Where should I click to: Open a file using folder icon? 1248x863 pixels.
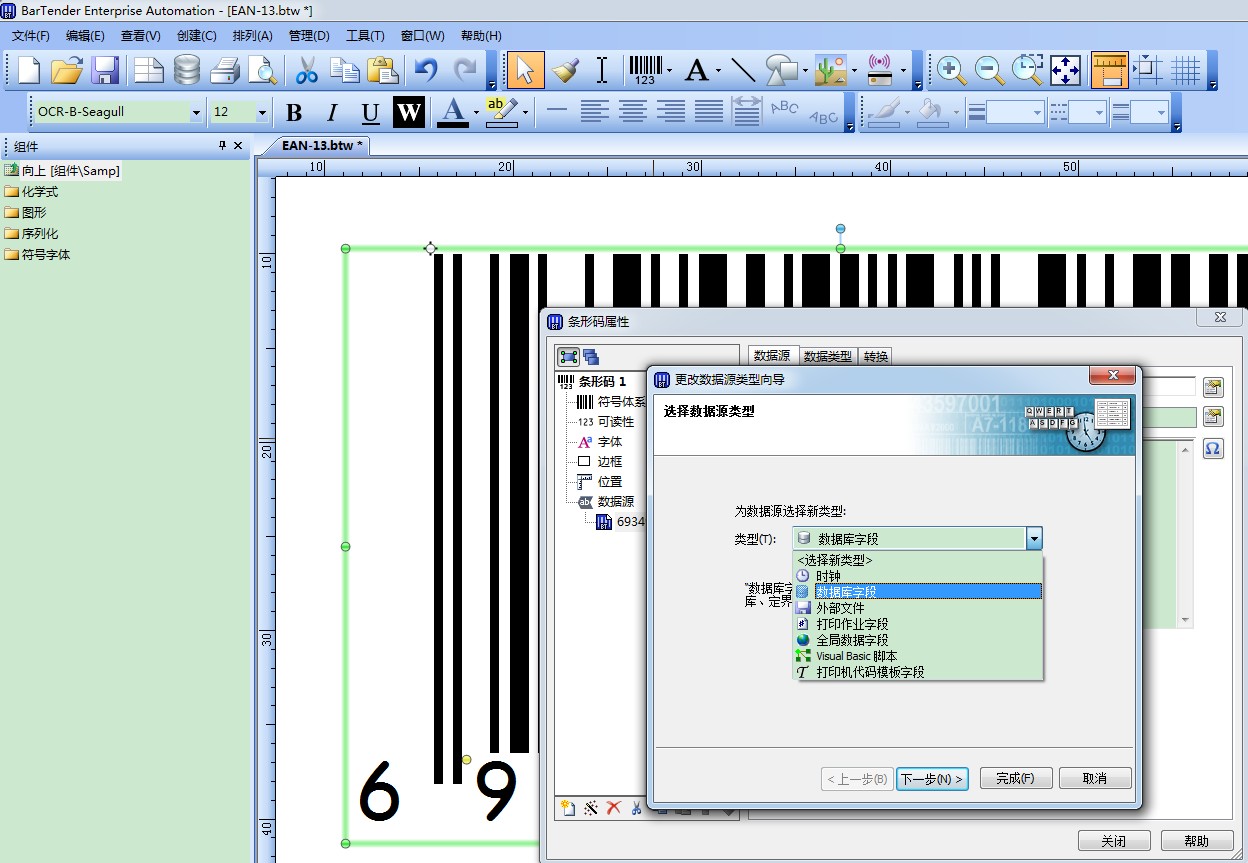(x=67, y=71)
